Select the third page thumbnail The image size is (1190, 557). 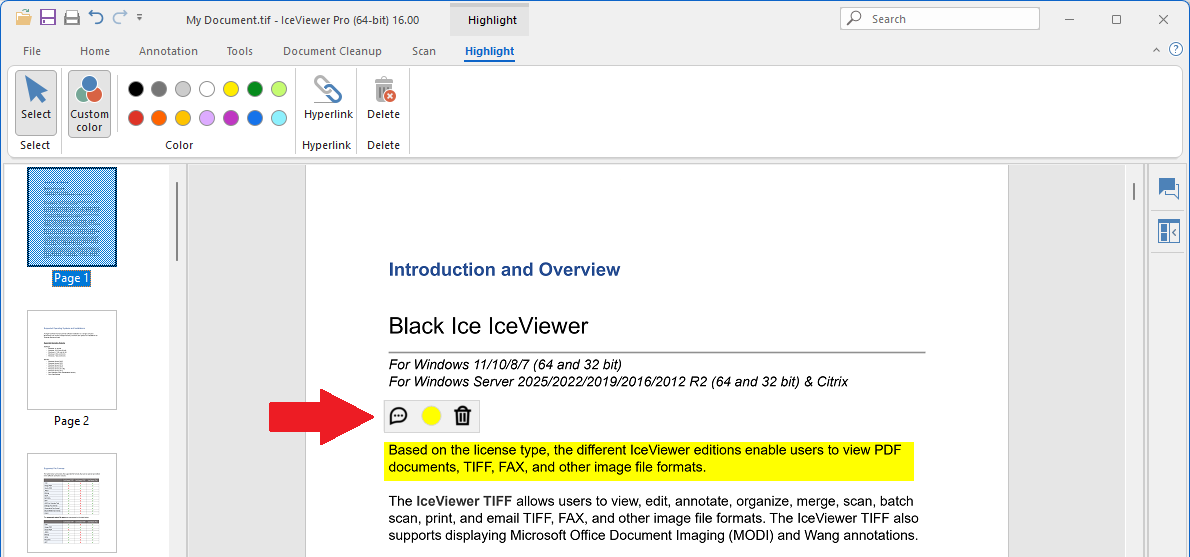coord(72,503)
